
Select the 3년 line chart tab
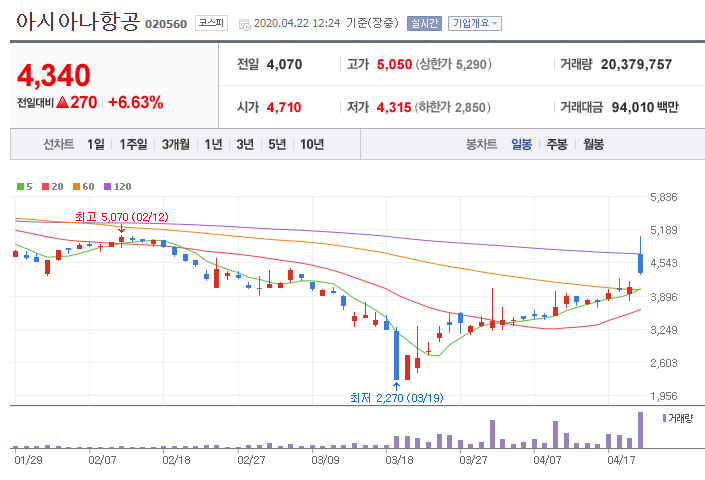pos(245,144)
